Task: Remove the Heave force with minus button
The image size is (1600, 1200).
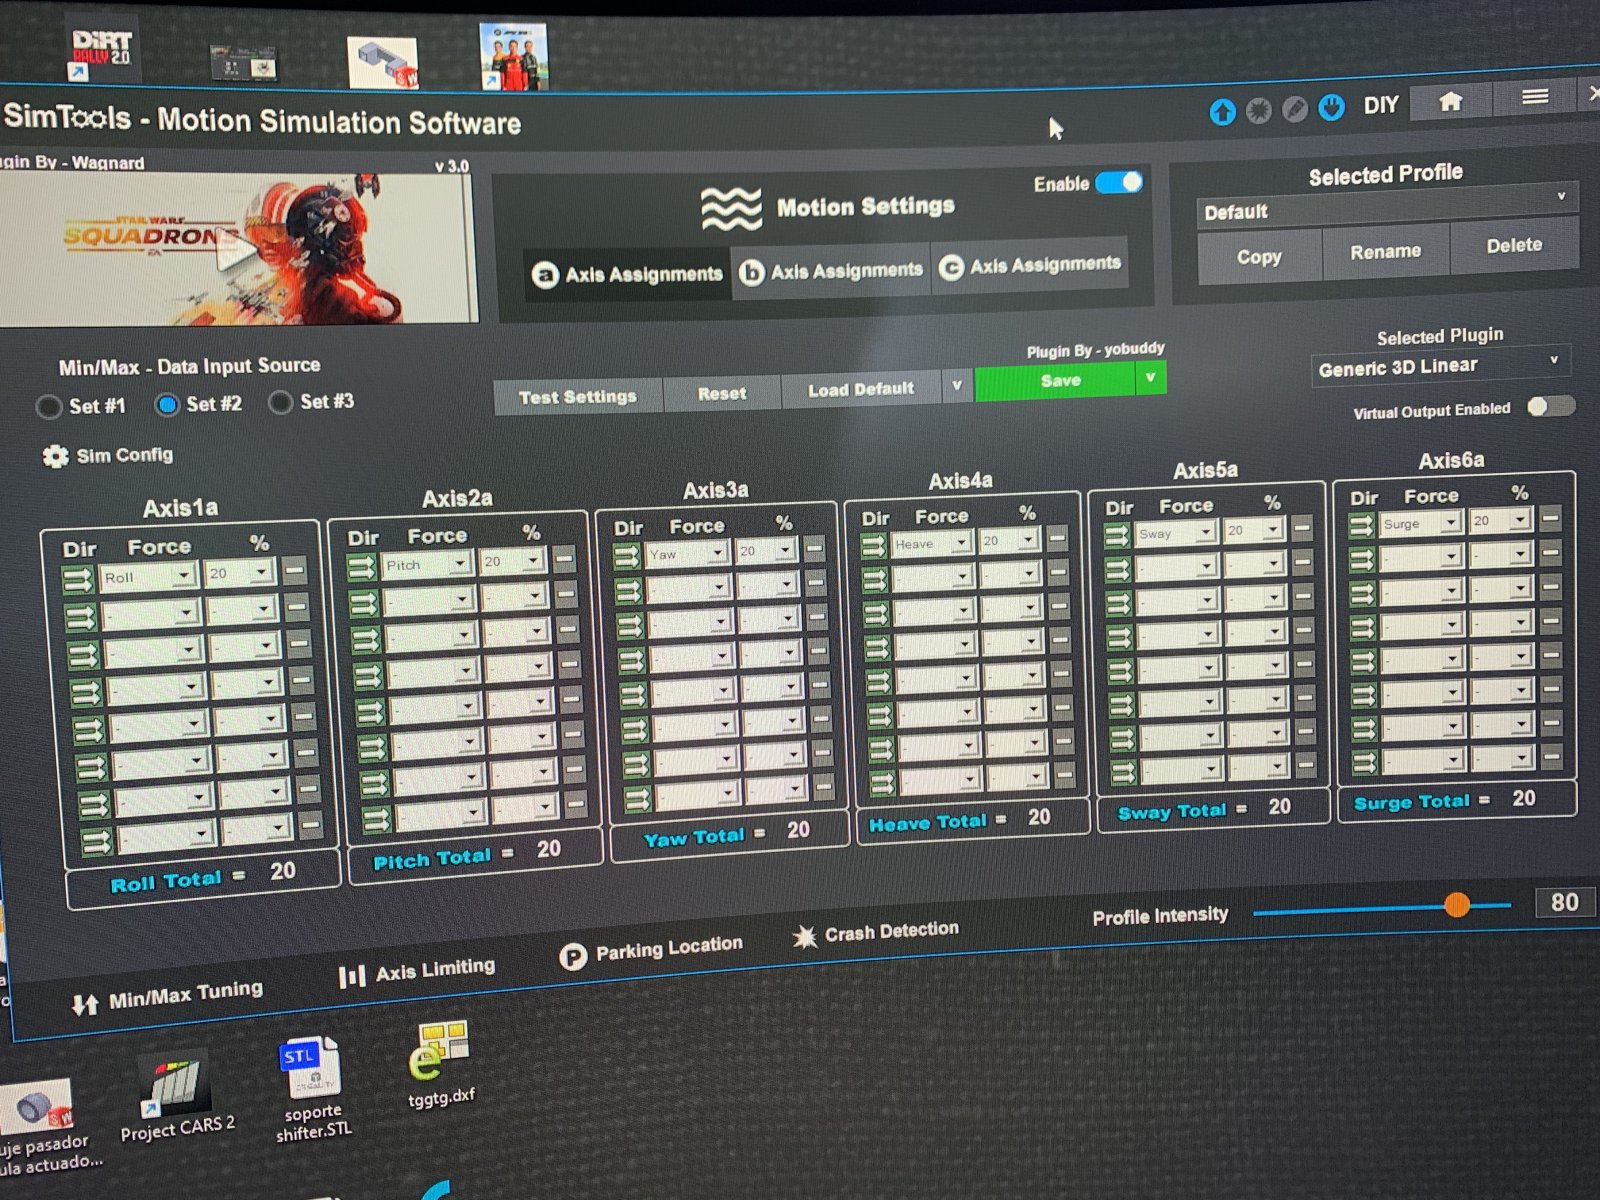Action: click(x=1057, y=538)
